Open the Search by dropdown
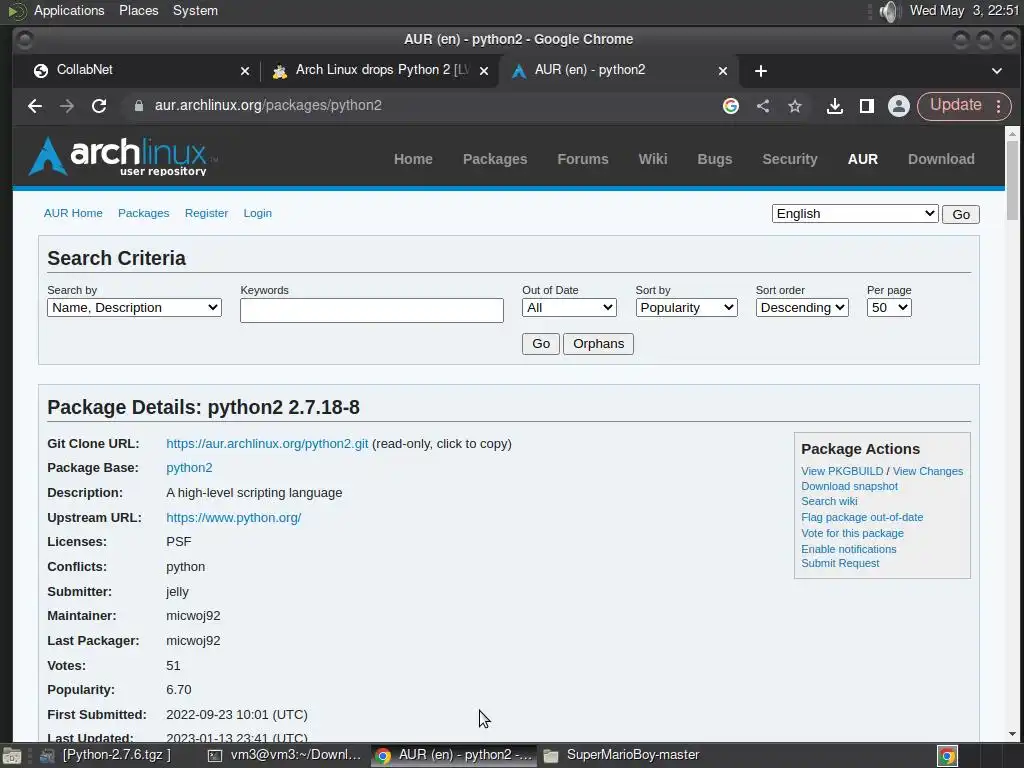The width and height of the screenshot is (1024, 768). (x=134, y=308)
